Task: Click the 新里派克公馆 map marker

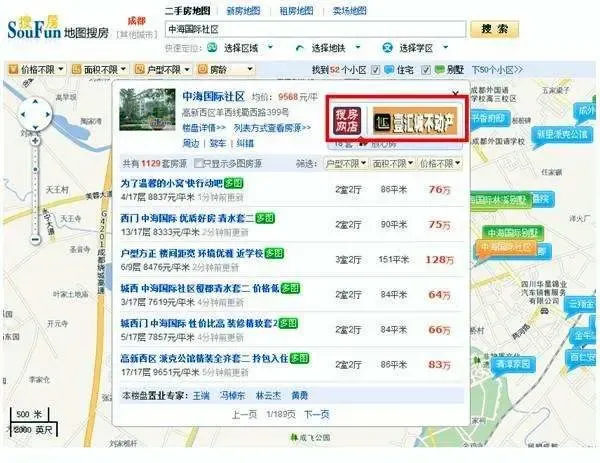Action: (562, 135)
